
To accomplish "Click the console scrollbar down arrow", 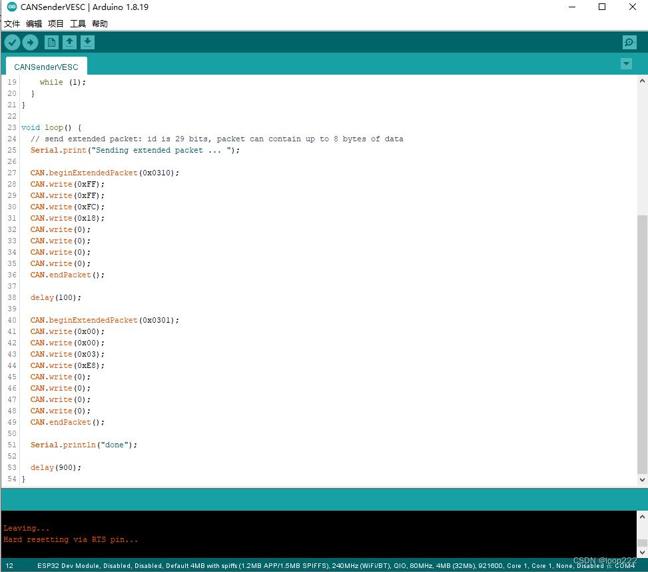I will [x=642, y=552].
